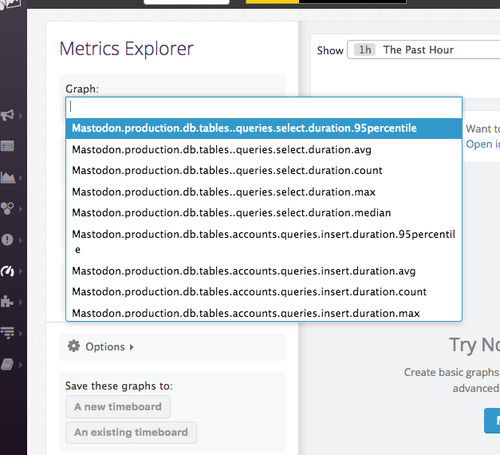Open the Monitors exclamation sidebar icon
Image resolution: width=500 pixels, height=455 pixels.
point(7,240)
